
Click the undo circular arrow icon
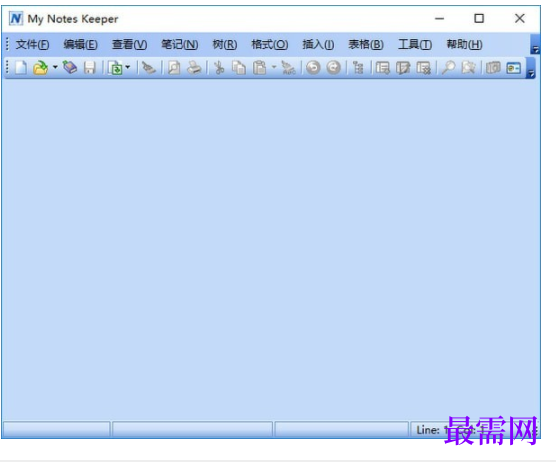(x=313, y=67)
